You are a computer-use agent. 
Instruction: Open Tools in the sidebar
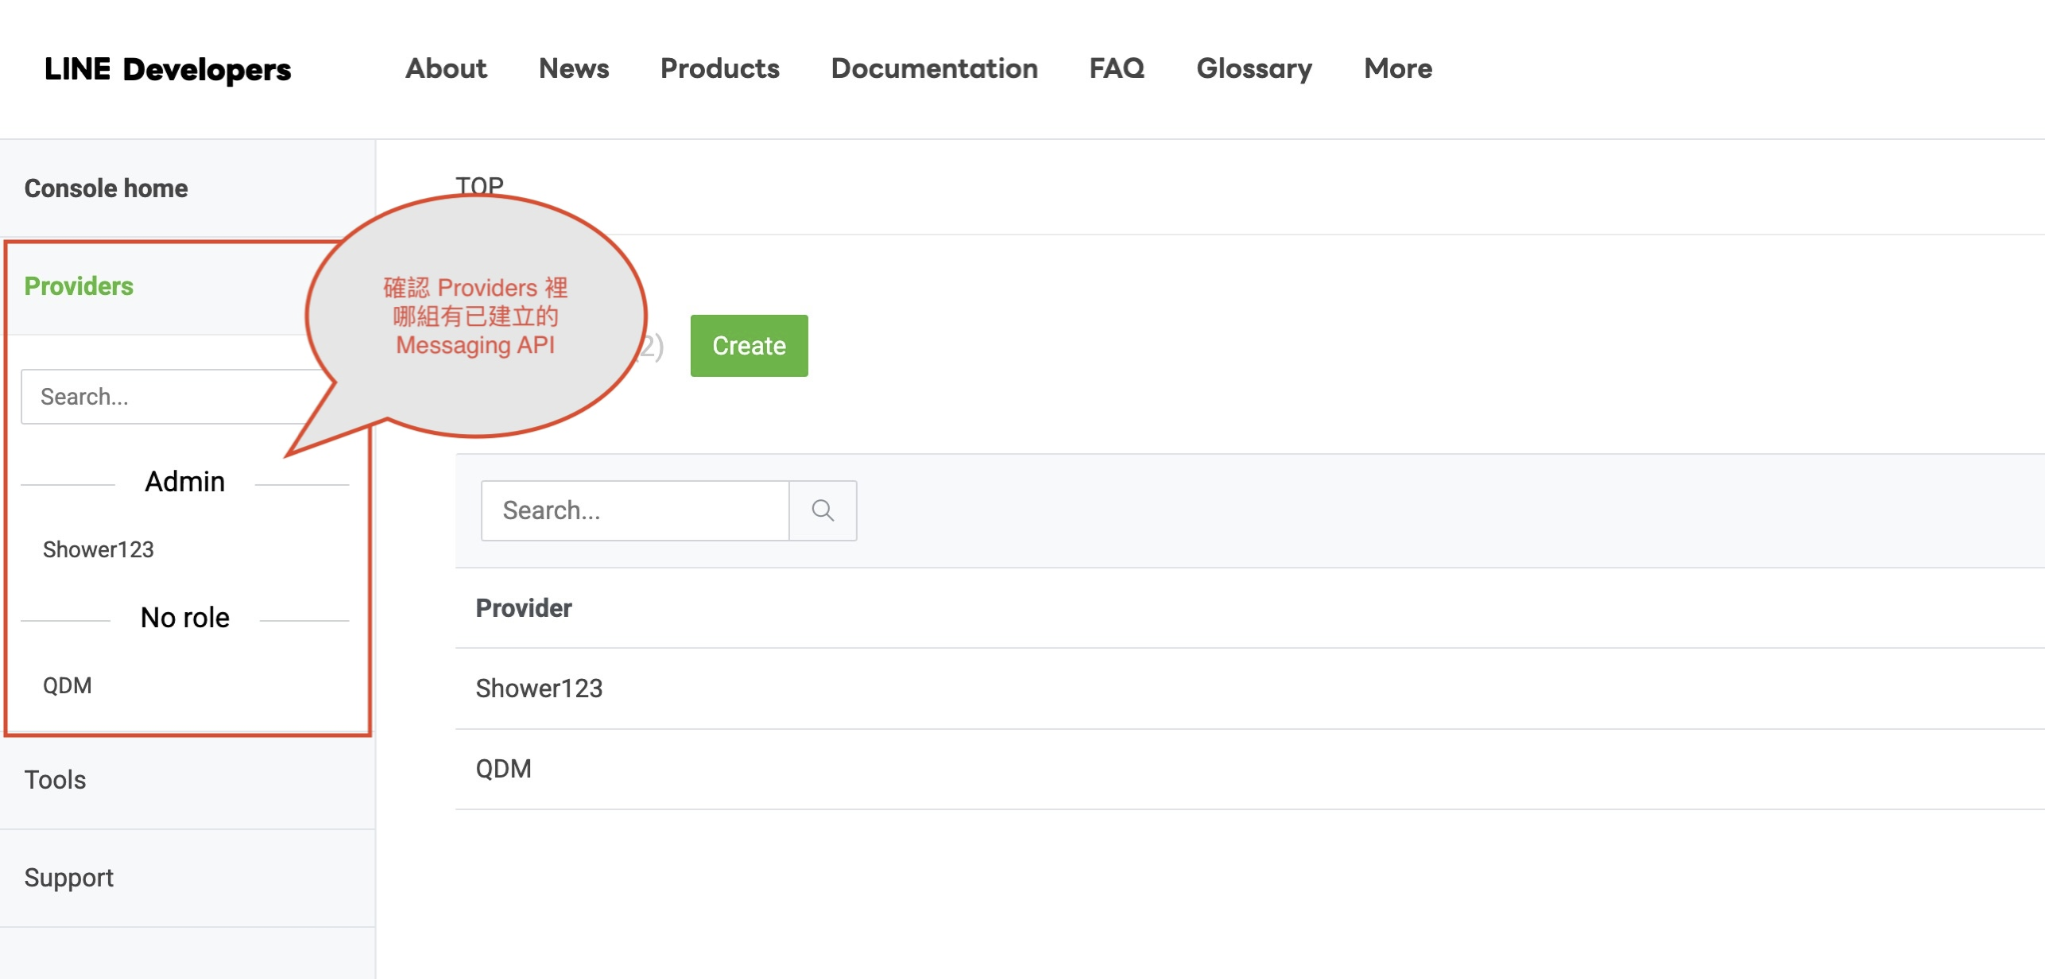55,780
